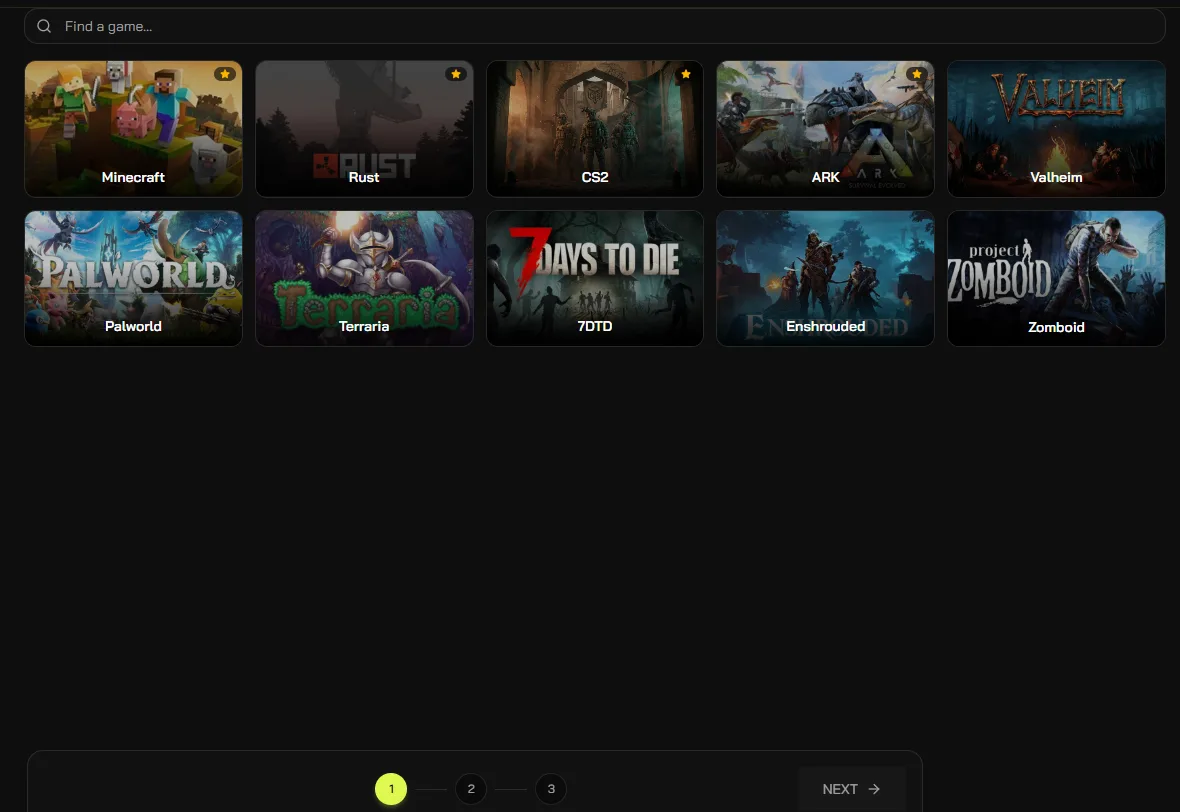Open the Terraria game card
Image resolution: width=1180 pixels, height=812 pixels.
click(364, 278)
